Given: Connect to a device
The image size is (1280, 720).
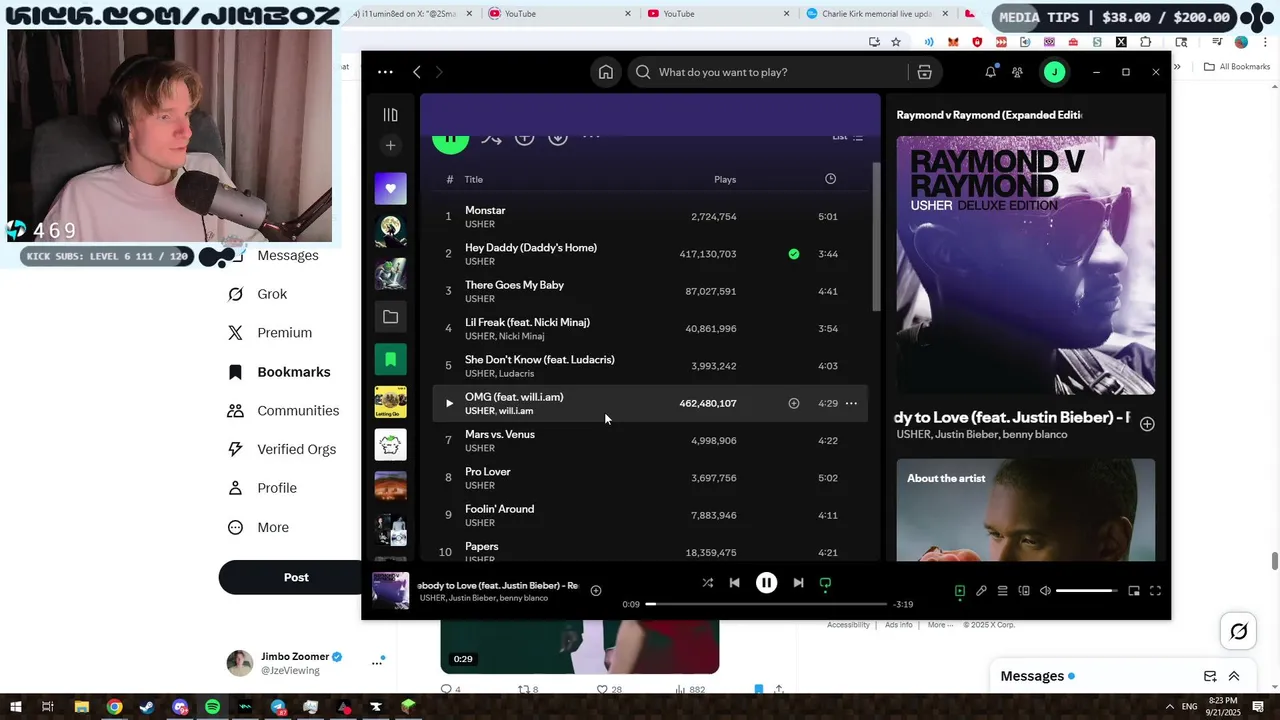Looking at the screenshot, I should pyautogui.click(x=1024, y=591).
